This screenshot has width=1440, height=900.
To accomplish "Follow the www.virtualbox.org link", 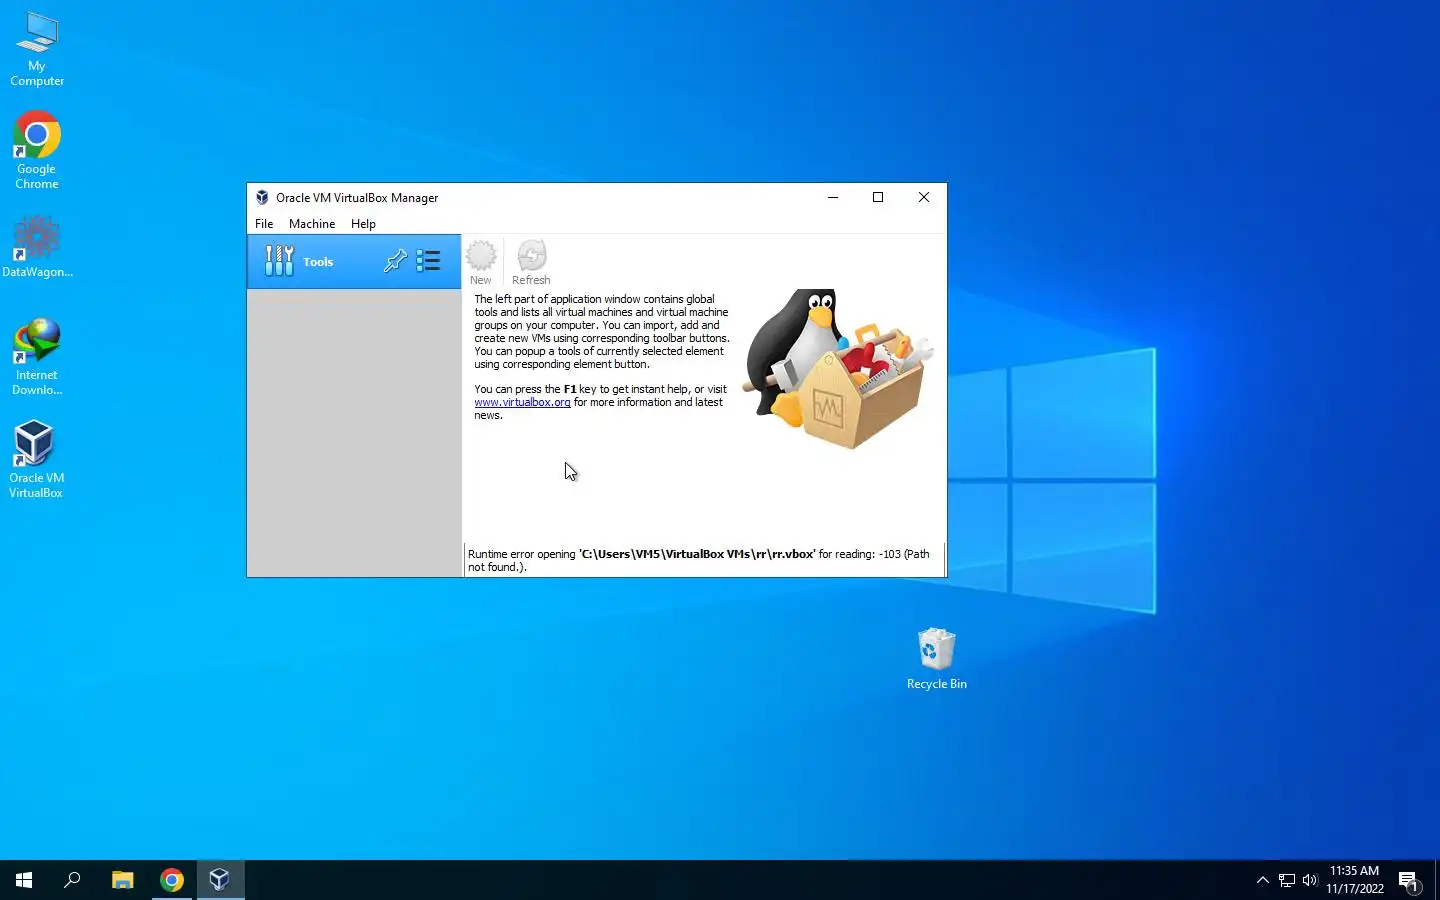I will pos(522,402).
